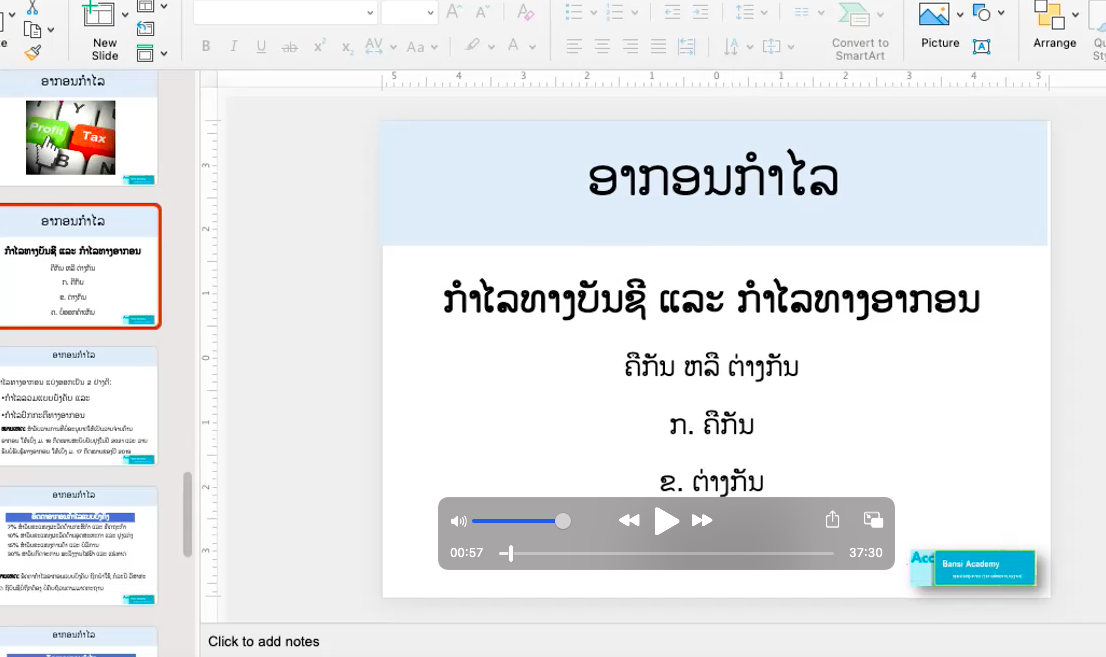The image size is (1106, 657).
Task: Apply the font color
Action: [514, 46]
